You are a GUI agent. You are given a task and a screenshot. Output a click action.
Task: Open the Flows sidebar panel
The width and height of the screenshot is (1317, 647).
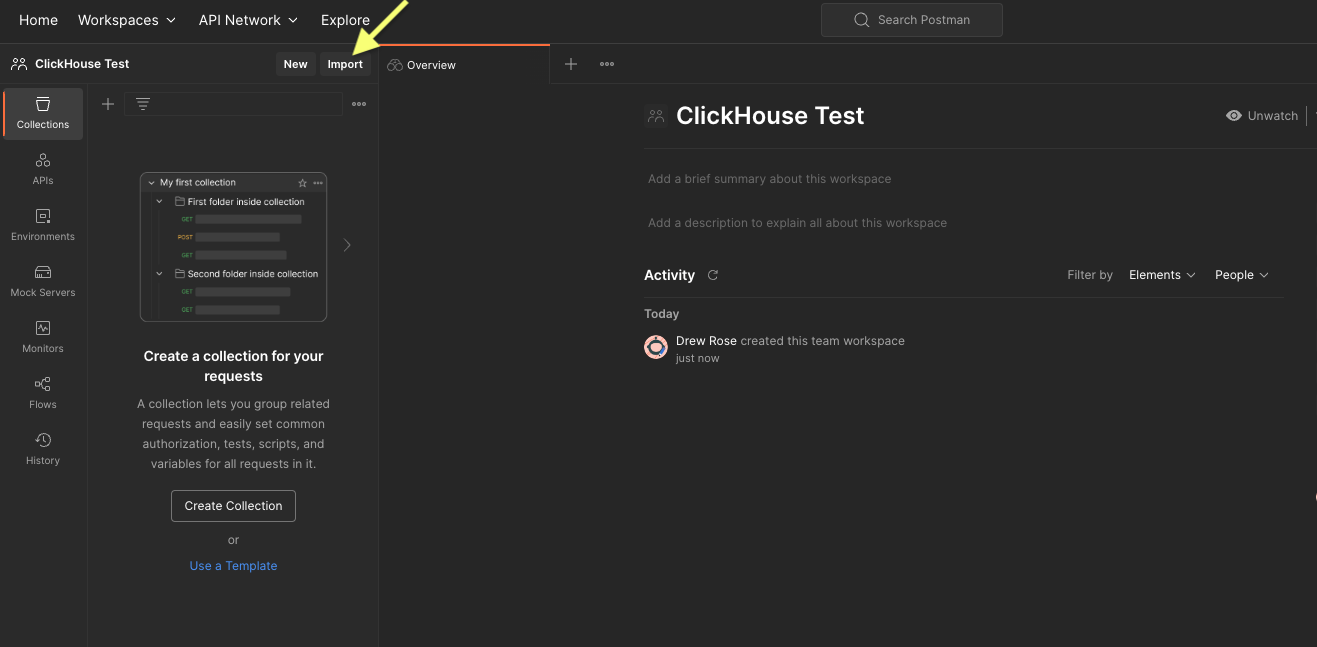[43, 392]
